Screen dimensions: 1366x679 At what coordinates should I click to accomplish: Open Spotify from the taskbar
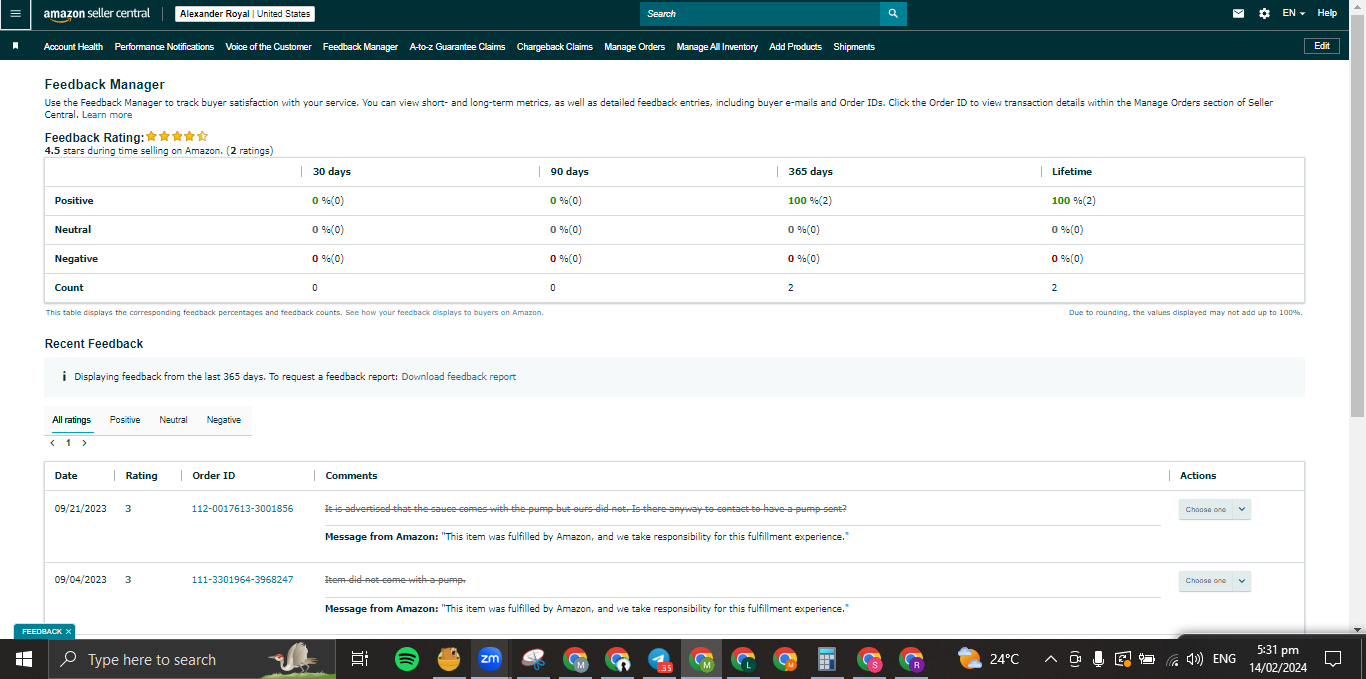click(406, 659)
